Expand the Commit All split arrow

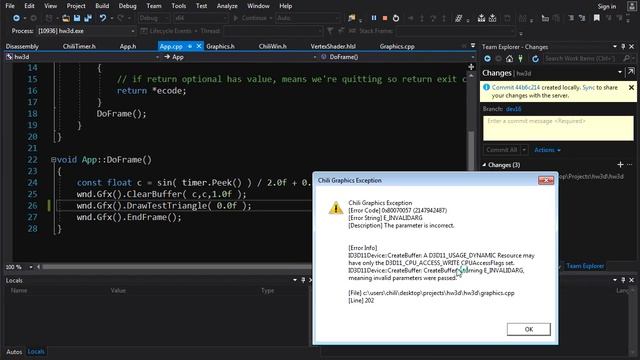pyautogui.click(x=524, y=150)
